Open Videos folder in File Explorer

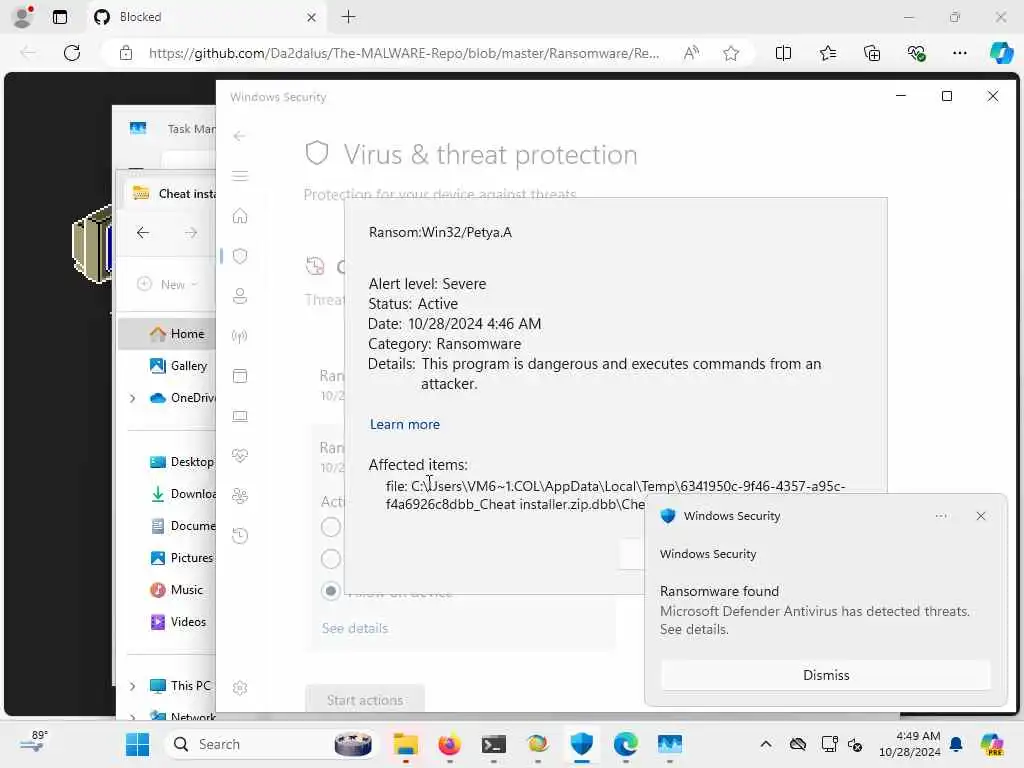177,622
